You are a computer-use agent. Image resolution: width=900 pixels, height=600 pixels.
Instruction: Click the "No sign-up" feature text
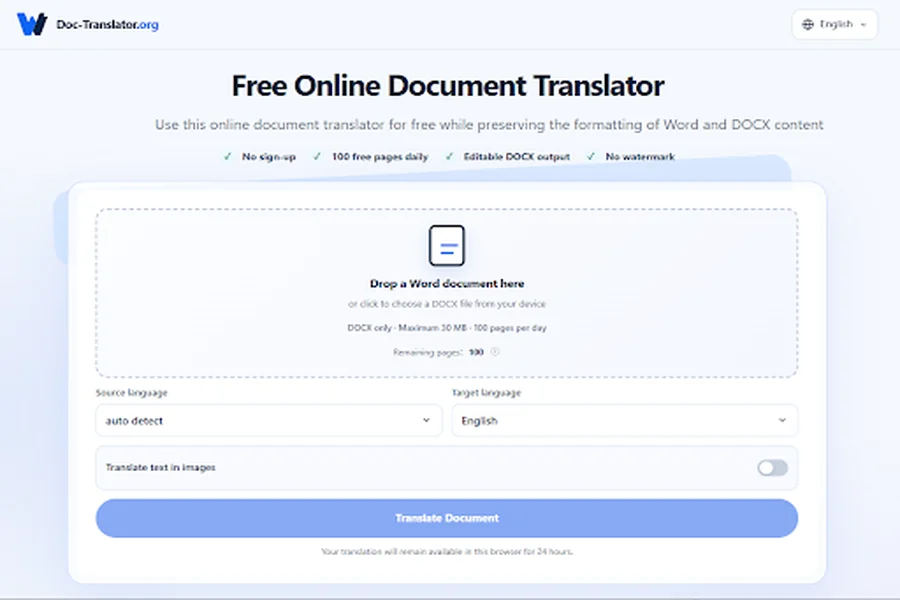coord(269,157)
